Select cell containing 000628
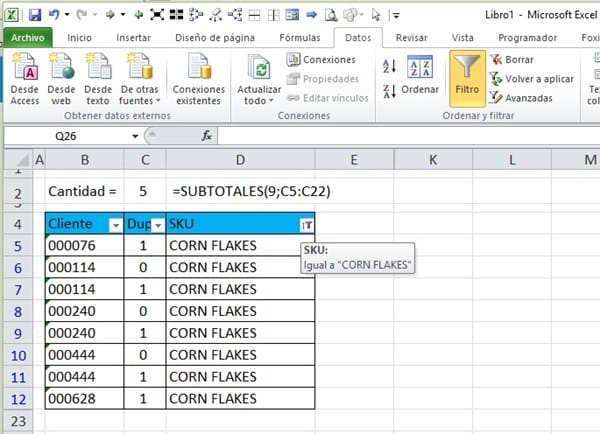Viewport: 600px width, 434px height. [x=84, y=399]
